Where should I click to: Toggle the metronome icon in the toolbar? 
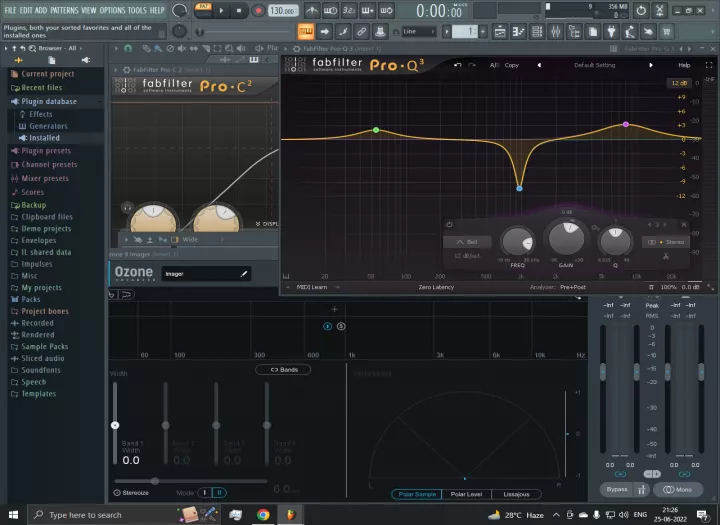(x=312, y=10)
